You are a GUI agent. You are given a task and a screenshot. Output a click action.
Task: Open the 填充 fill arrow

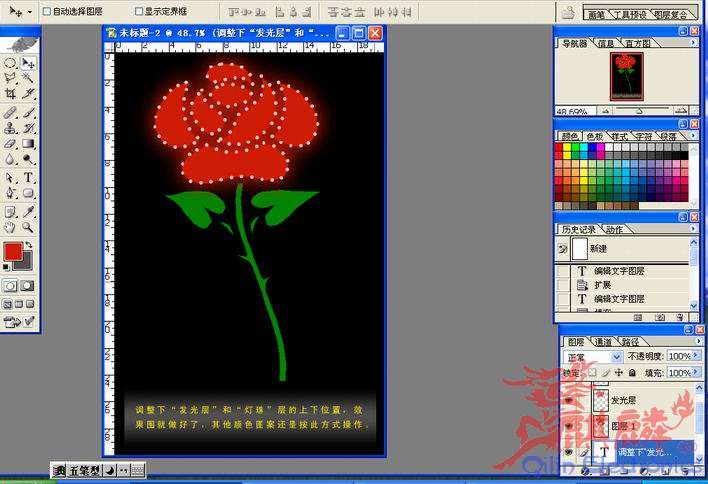(x=697, y=372)
